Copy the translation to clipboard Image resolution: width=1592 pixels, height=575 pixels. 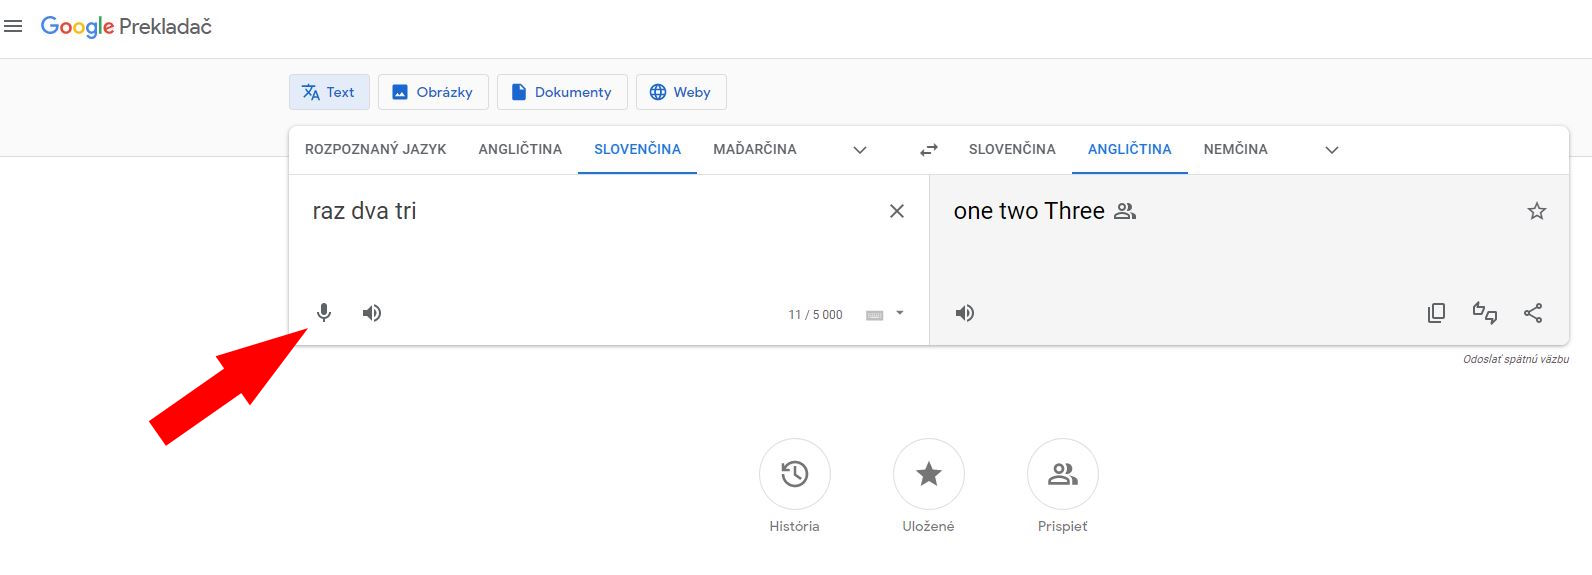[x=1436, y=313]
